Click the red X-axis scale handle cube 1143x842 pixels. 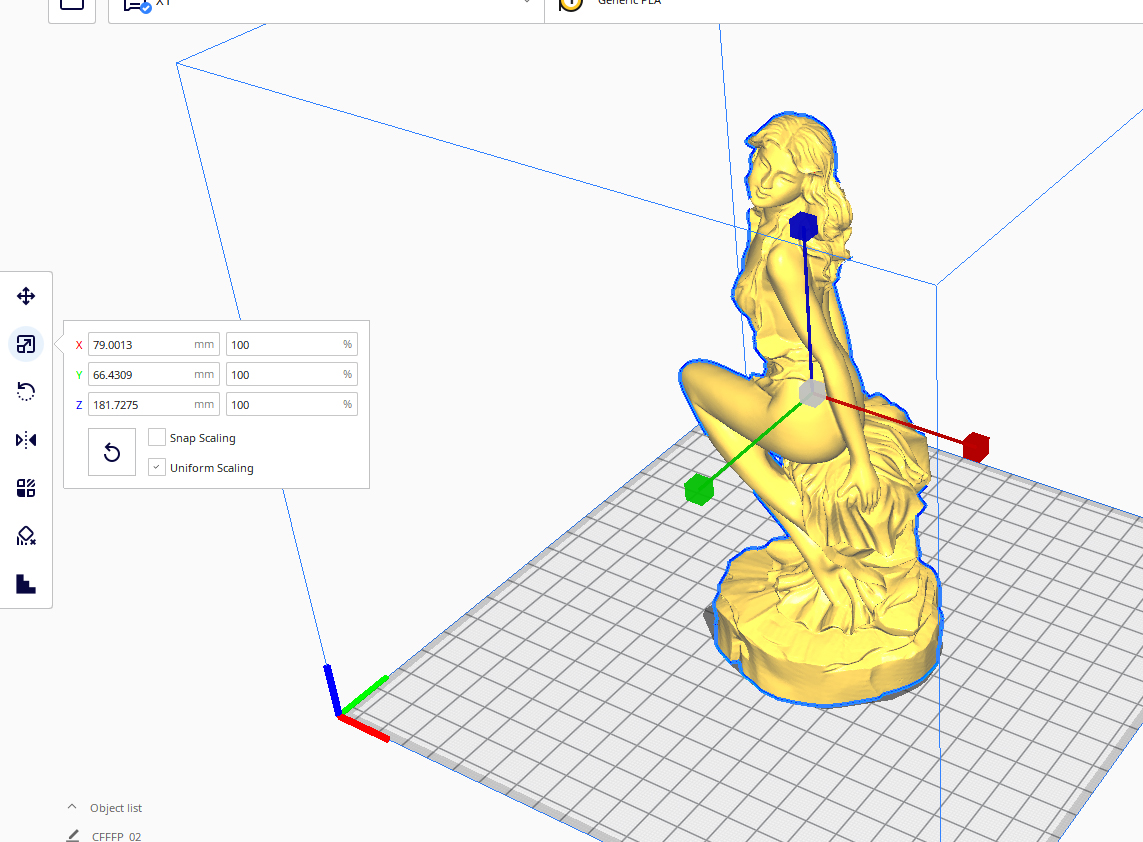tap(976, 447)
